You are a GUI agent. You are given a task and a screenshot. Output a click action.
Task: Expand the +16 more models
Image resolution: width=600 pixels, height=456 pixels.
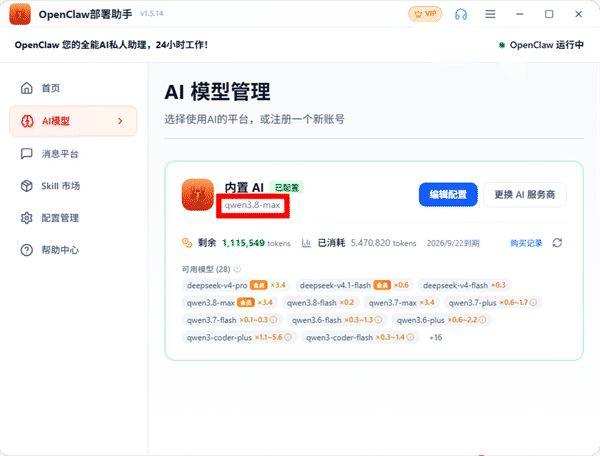point(435,337)
